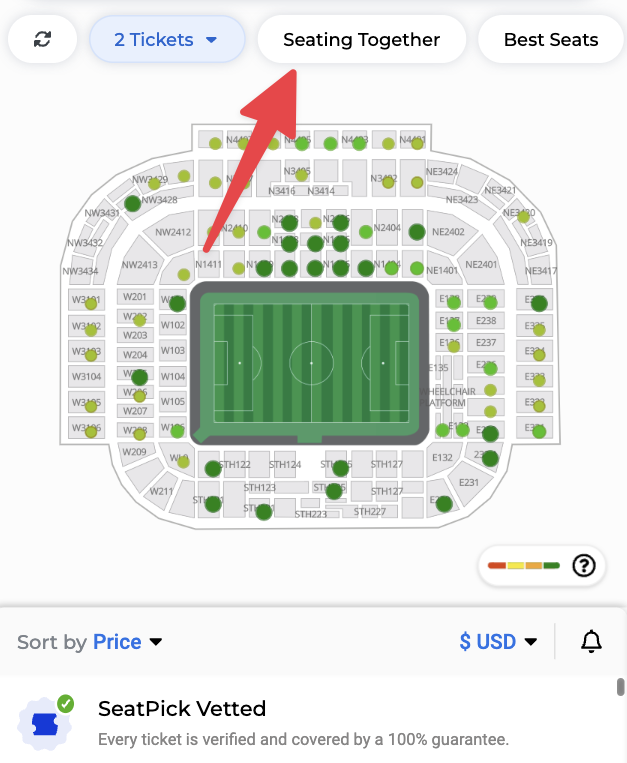The image size is (627, 763).
Task: Select the dark green dot in NW3428
Action: [132, 203]
